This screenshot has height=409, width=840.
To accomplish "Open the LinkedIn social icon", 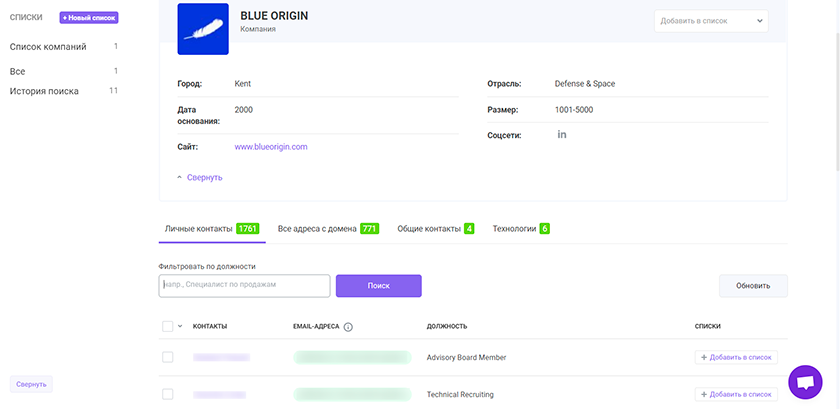I will tap(561, 135).
